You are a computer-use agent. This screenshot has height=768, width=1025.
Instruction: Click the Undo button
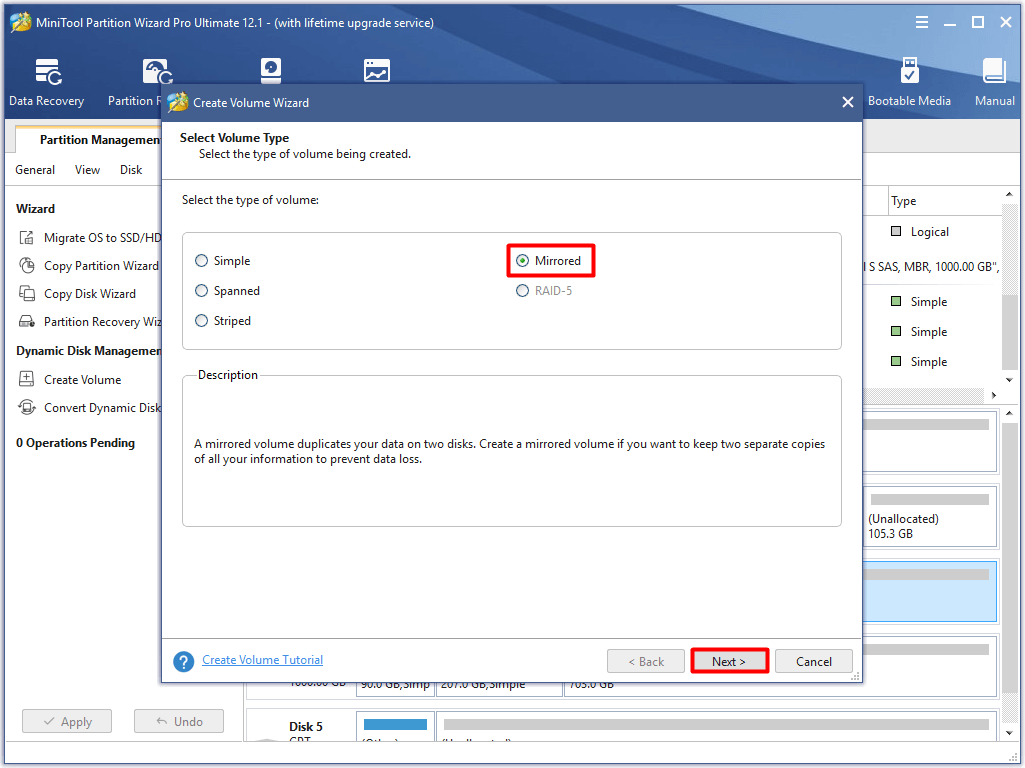[178, 722]
